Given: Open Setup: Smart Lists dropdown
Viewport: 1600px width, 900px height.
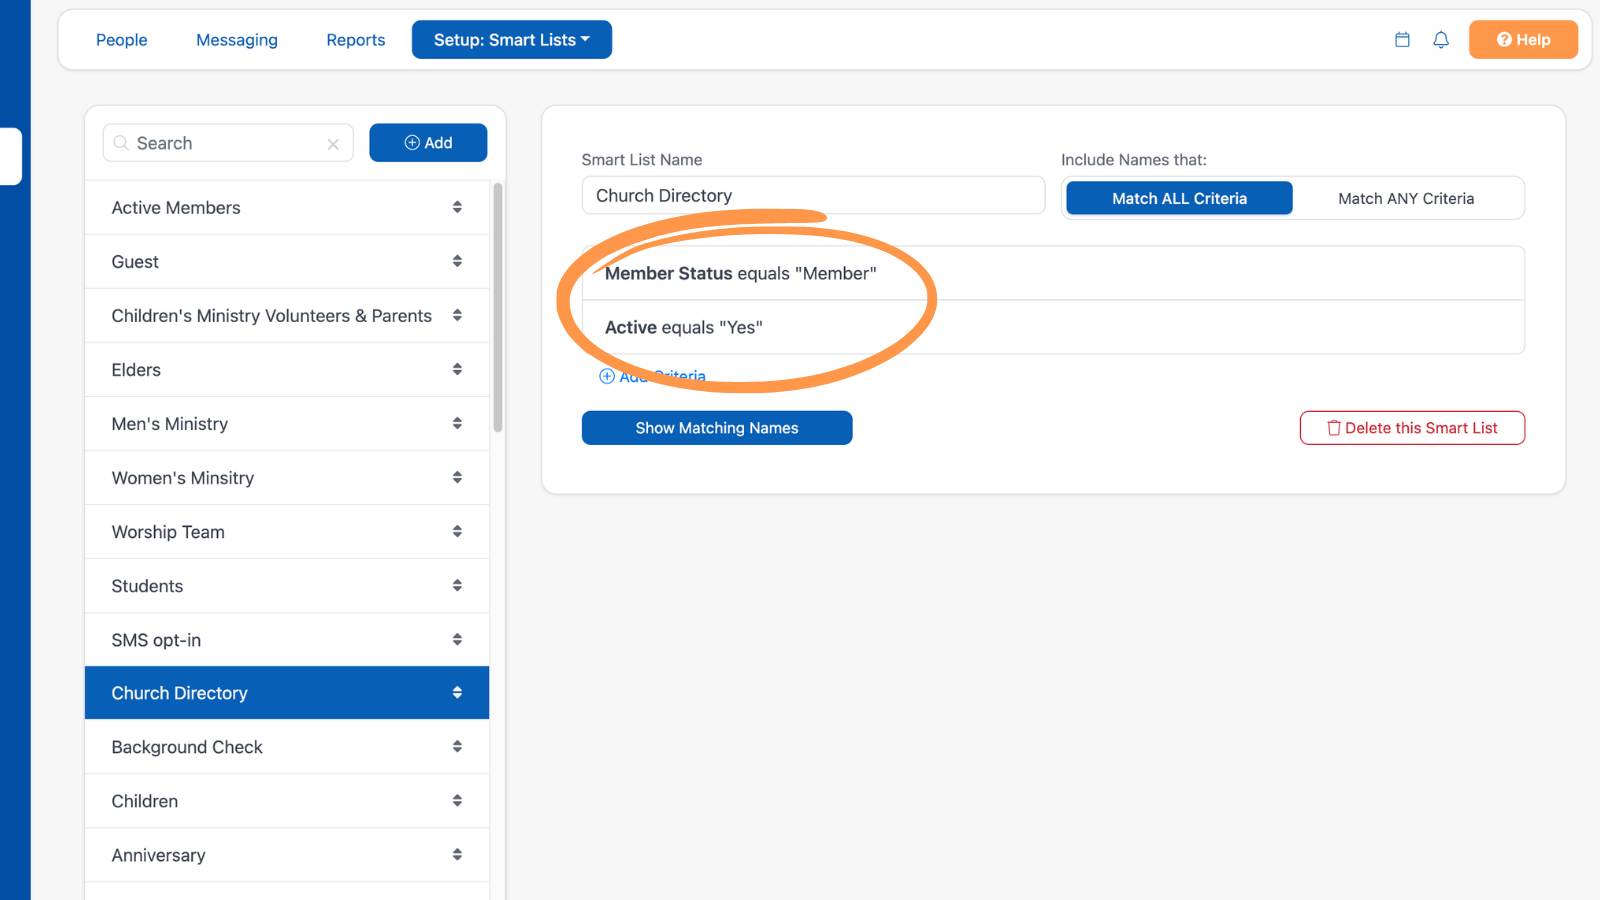Looking at the screenshot, I should pos(512,40).
